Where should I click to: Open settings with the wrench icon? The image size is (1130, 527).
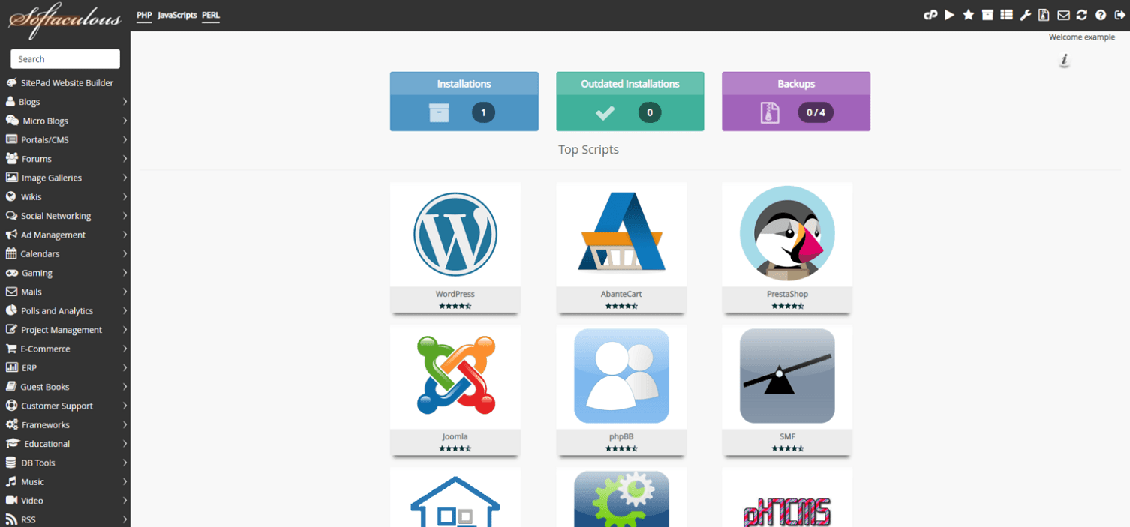(1026, 14)
